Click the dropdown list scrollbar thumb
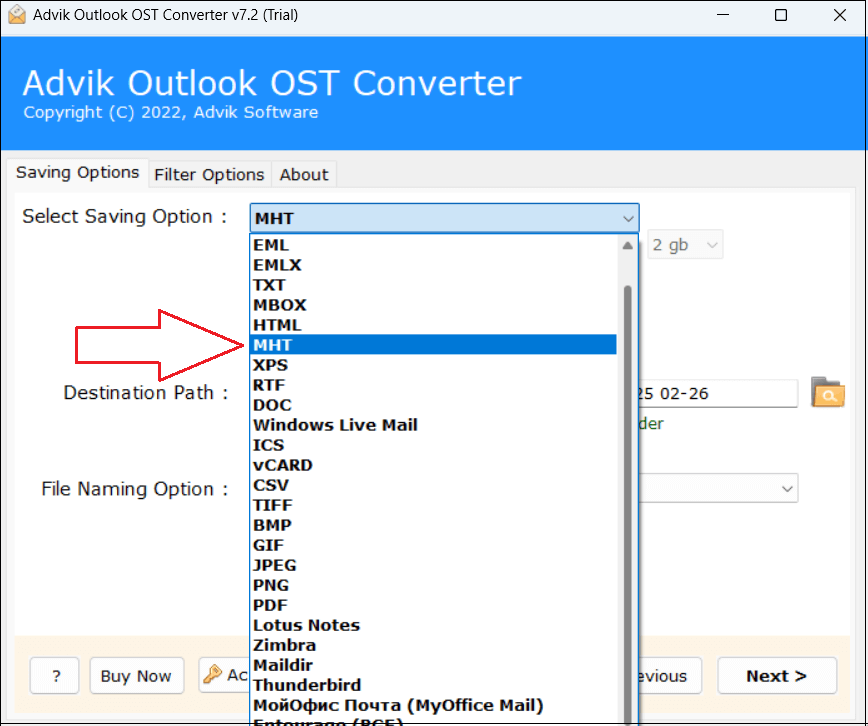The image size is (868, 726). (x=627, y=504)
